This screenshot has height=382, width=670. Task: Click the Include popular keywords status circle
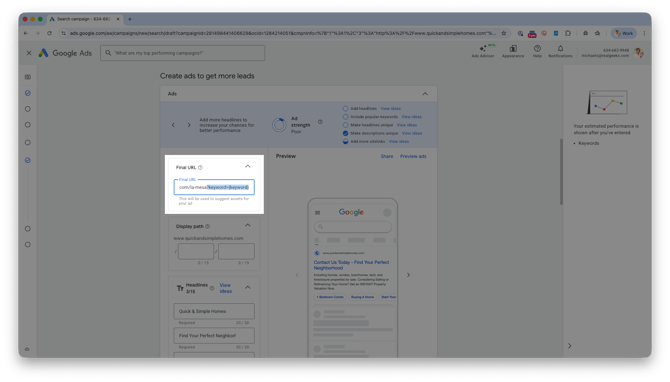(345, 117)
